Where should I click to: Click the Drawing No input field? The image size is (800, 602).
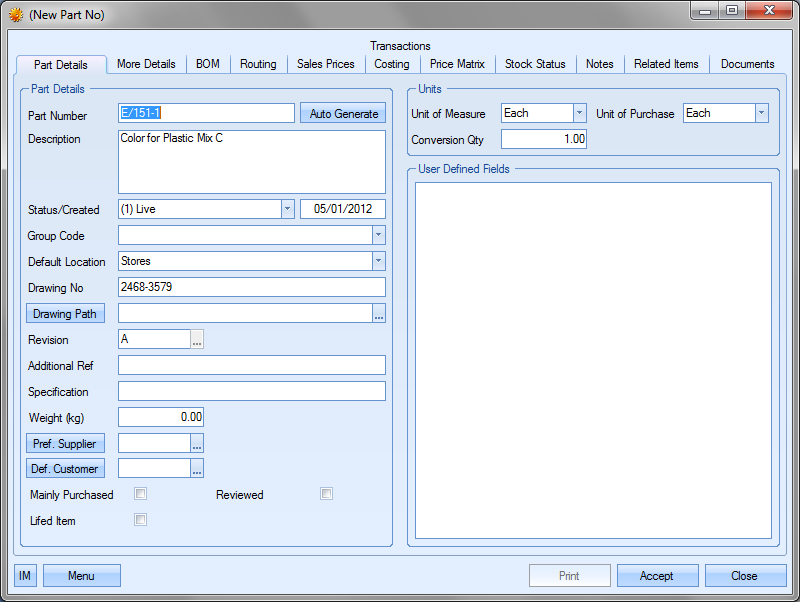click(x=251, y=288)
